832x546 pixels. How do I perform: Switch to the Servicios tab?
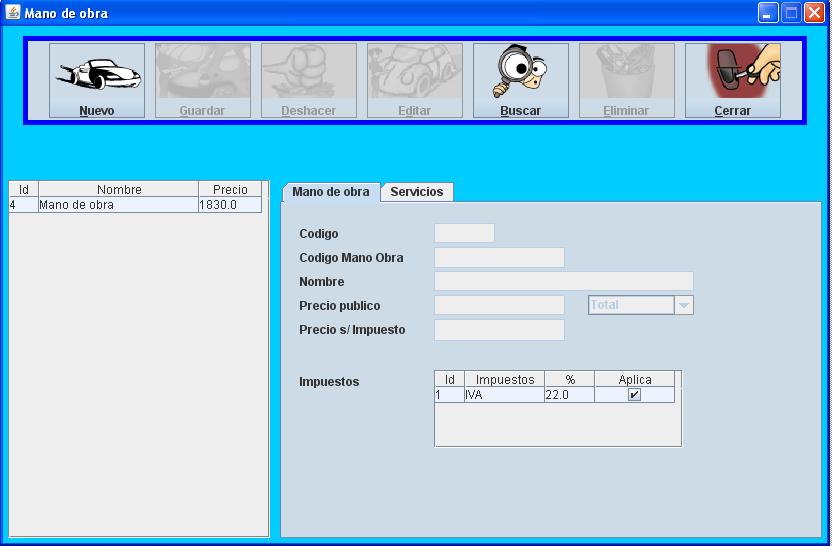click(417, 192)
